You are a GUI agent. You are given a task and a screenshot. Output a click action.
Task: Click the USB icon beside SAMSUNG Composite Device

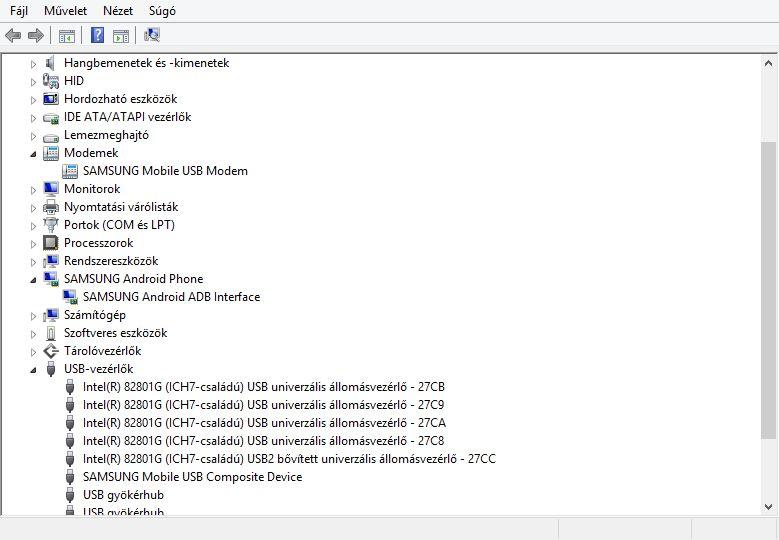click(70, 477)
